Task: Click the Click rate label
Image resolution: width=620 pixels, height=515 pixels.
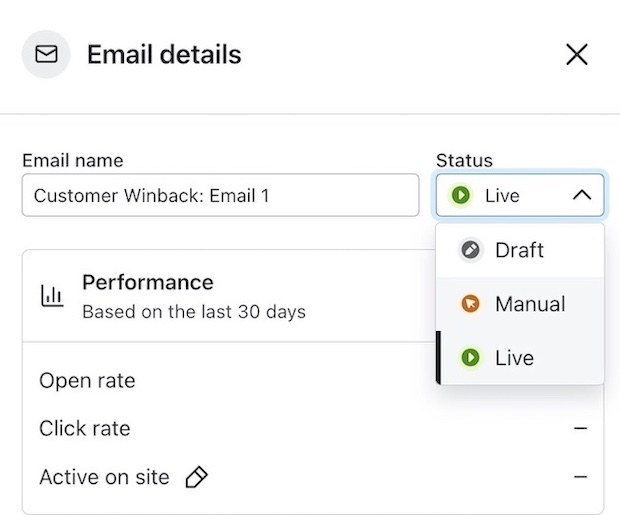Action: click(84, 429)
